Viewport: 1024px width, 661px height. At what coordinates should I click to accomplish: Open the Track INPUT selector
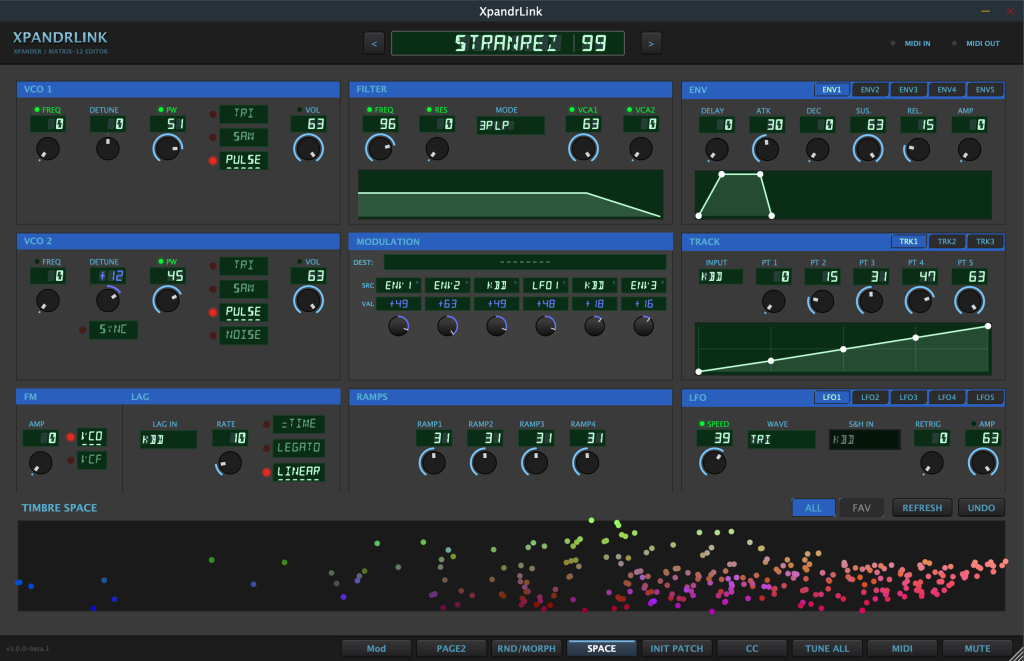tap(721, 277)
